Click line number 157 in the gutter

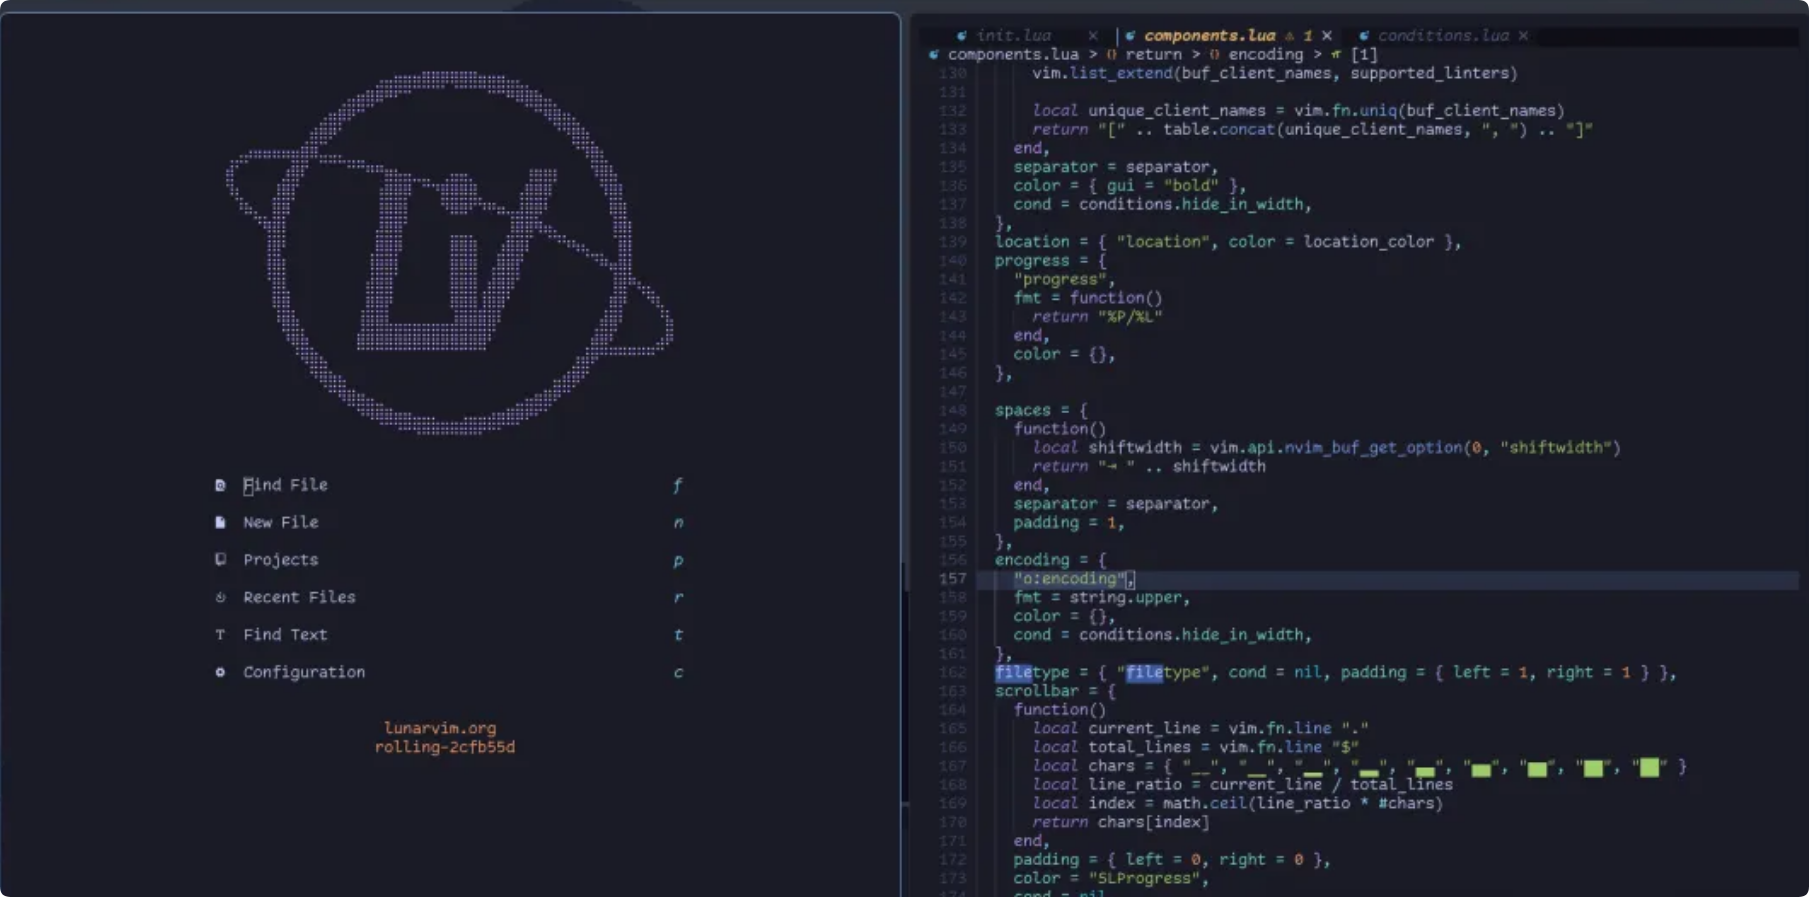tap(953, 579)
